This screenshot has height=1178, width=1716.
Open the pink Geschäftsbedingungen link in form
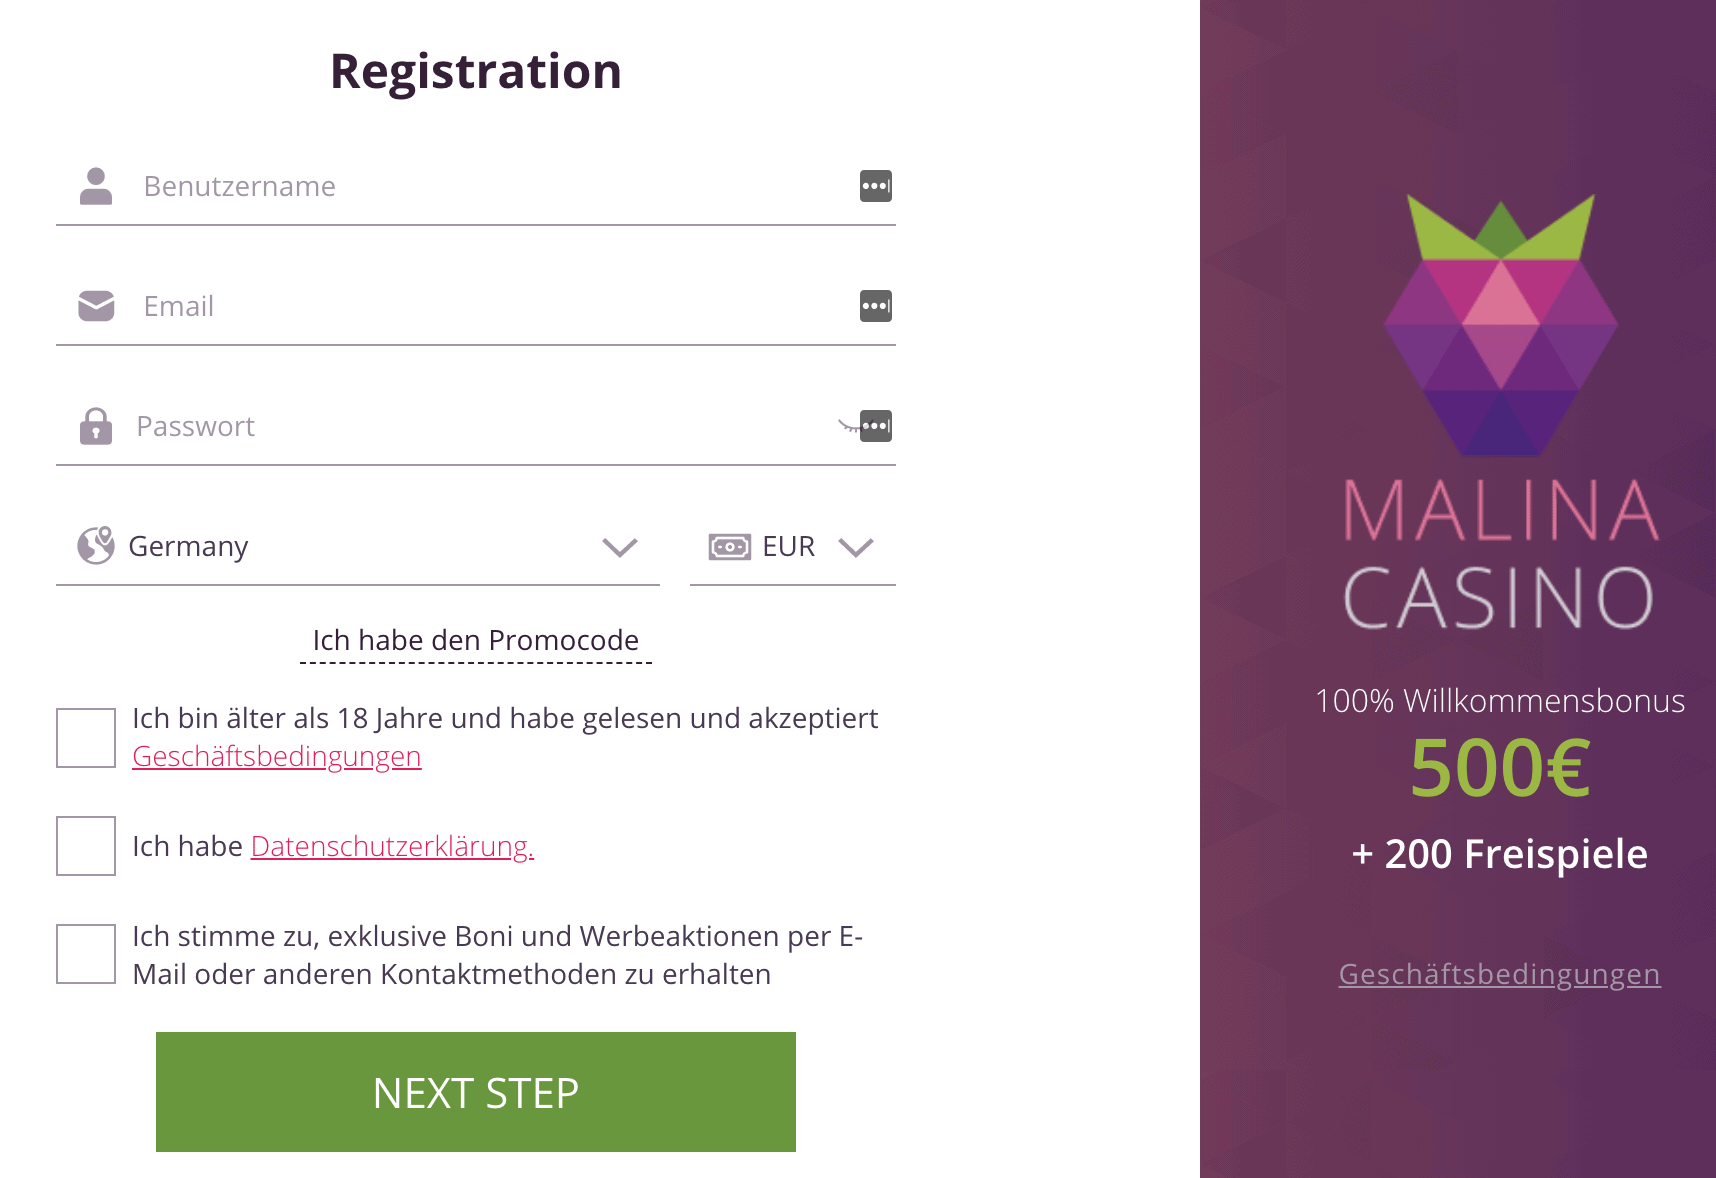click(x=277, y=757)
